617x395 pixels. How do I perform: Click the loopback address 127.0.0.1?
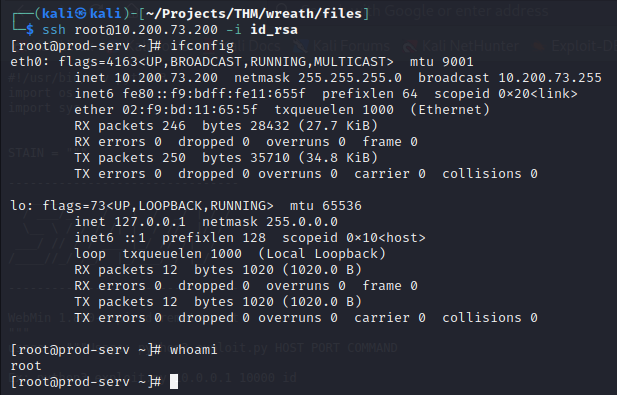tap(150, 222)
